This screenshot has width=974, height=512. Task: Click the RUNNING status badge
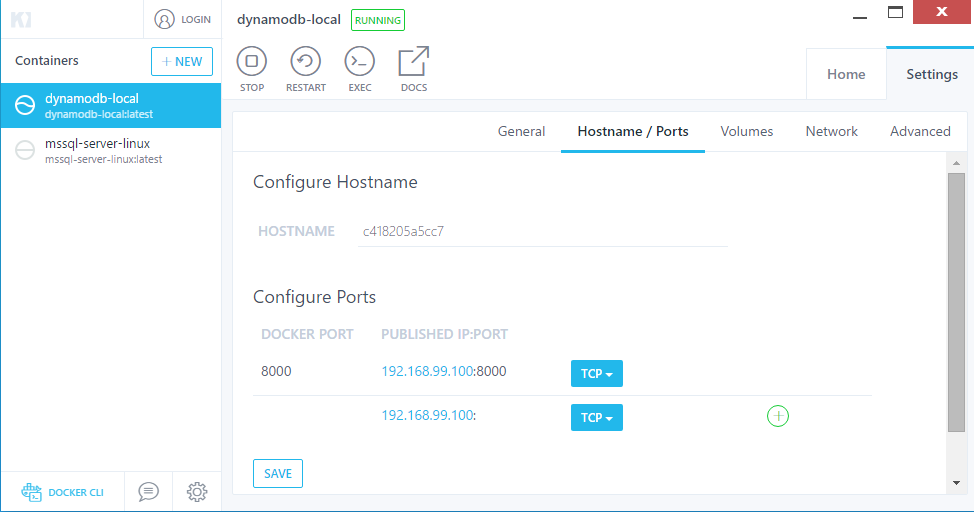(378, 20)
